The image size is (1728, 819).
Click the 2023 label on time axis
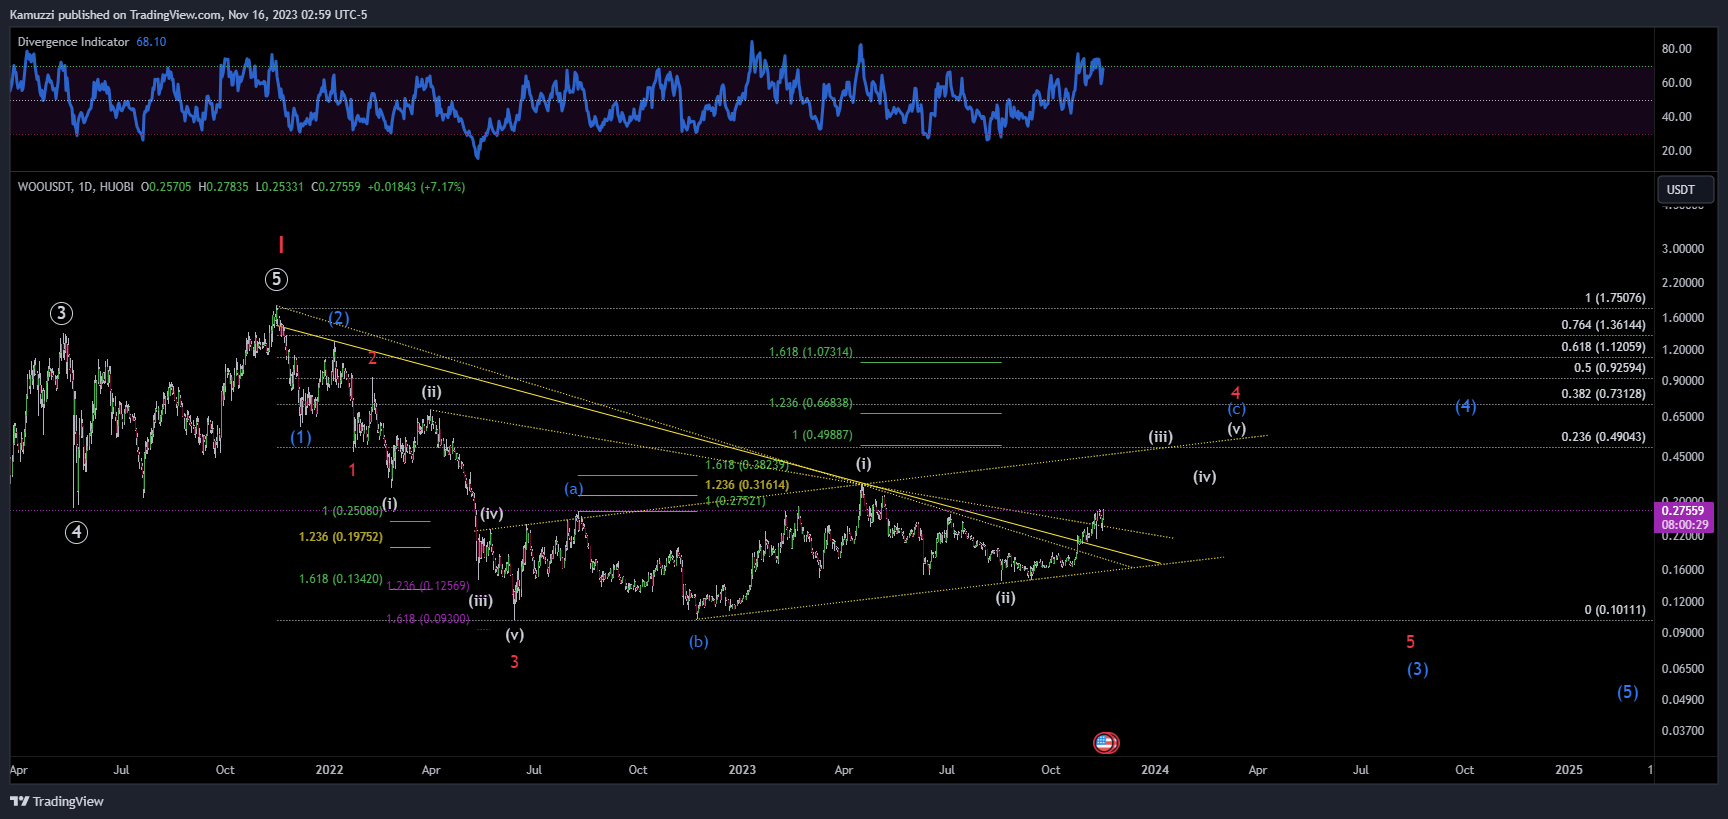click(x=742, y=770)
